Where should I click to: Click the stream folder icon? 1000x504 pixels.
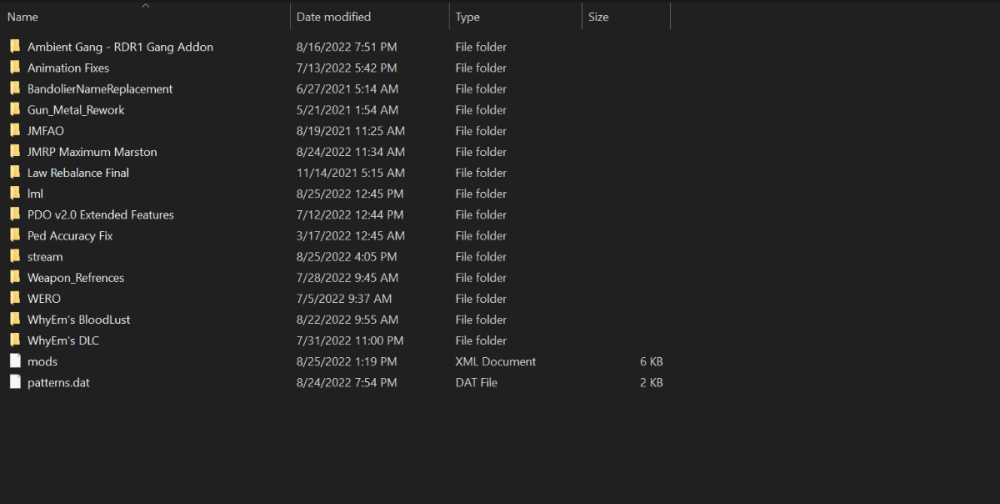tap(15, 257)
